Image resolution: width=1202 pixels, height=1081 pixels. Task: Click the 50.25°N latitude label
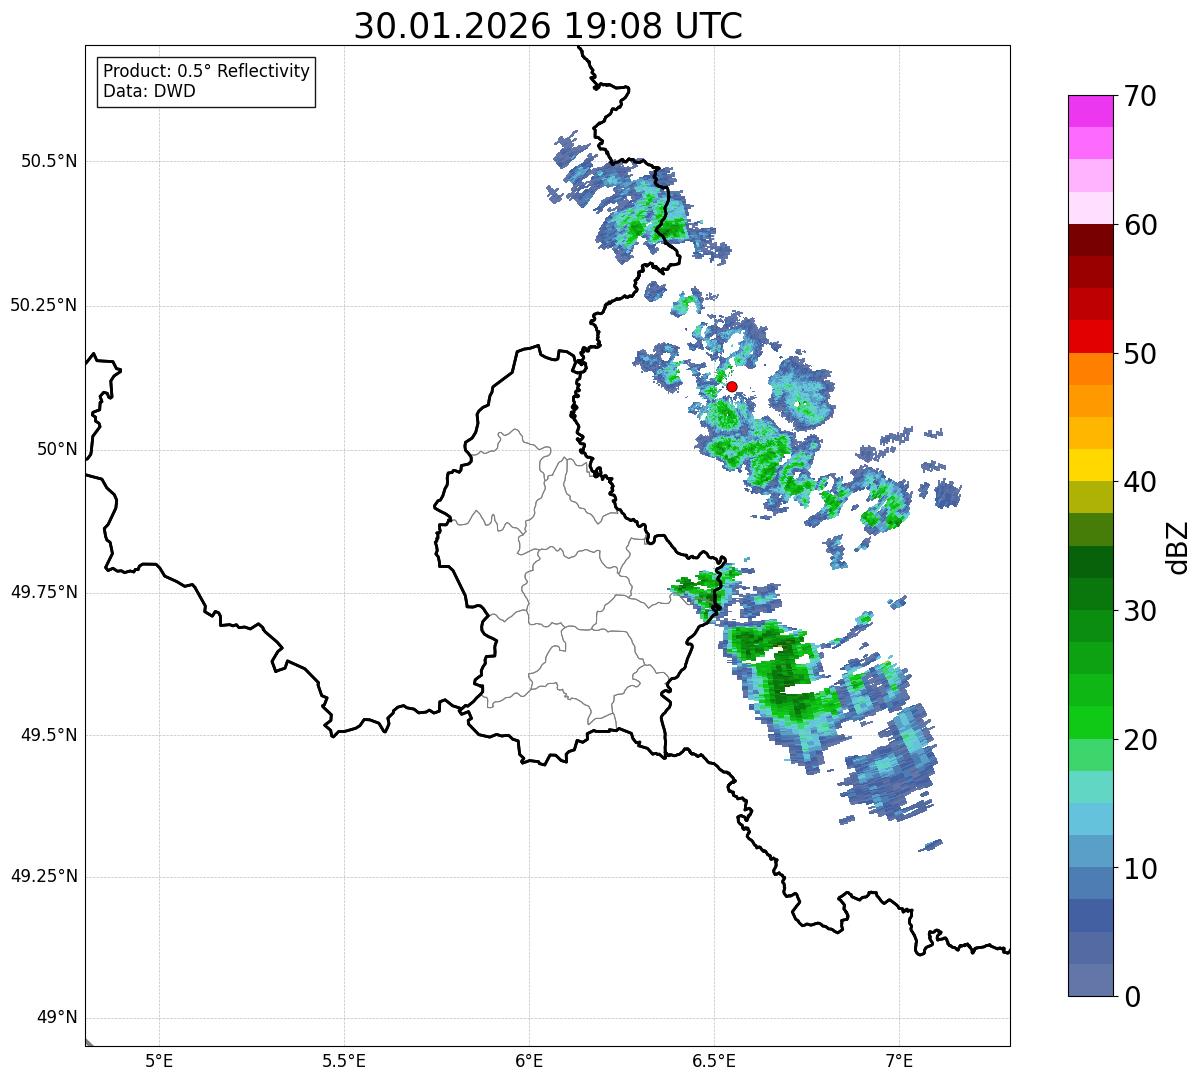point(44,305)
